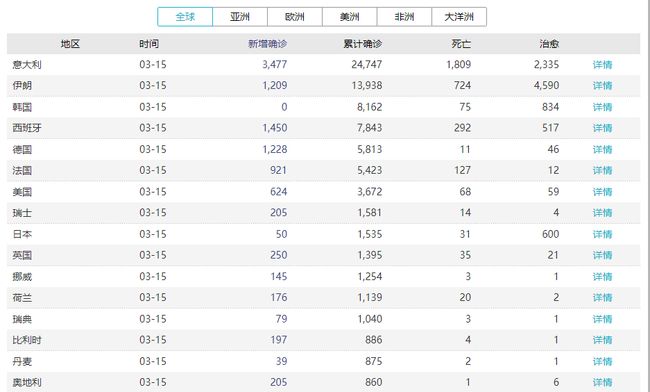Click Iran's cured value 4,590
This screenshot has width=650, height=392.
(x=546, y=86)
